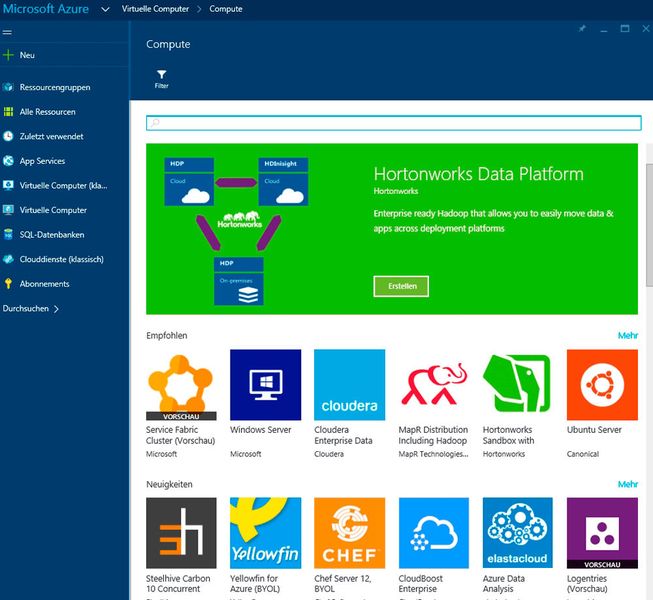Select the Hortonworks Sandbox tile
The image size is (653, 600).
pos(518,385)
